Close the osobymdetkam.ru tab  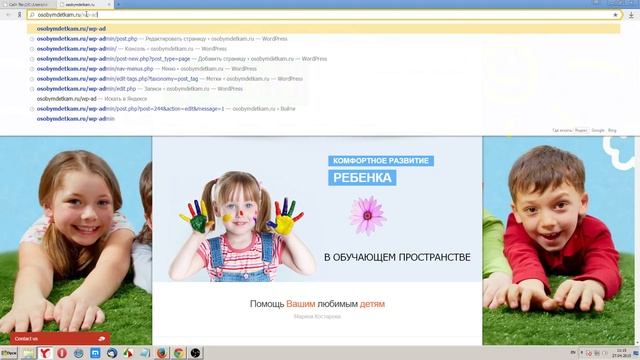point(109,4)
